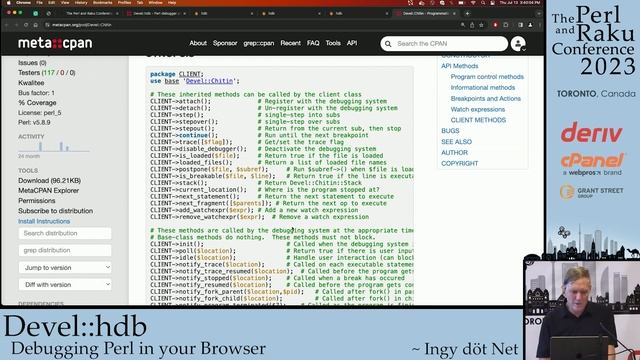This screenshot has height=360, width=640.
Task: Click the browser address bar URL
Action: pyautogui.click(x=82, y=25)
